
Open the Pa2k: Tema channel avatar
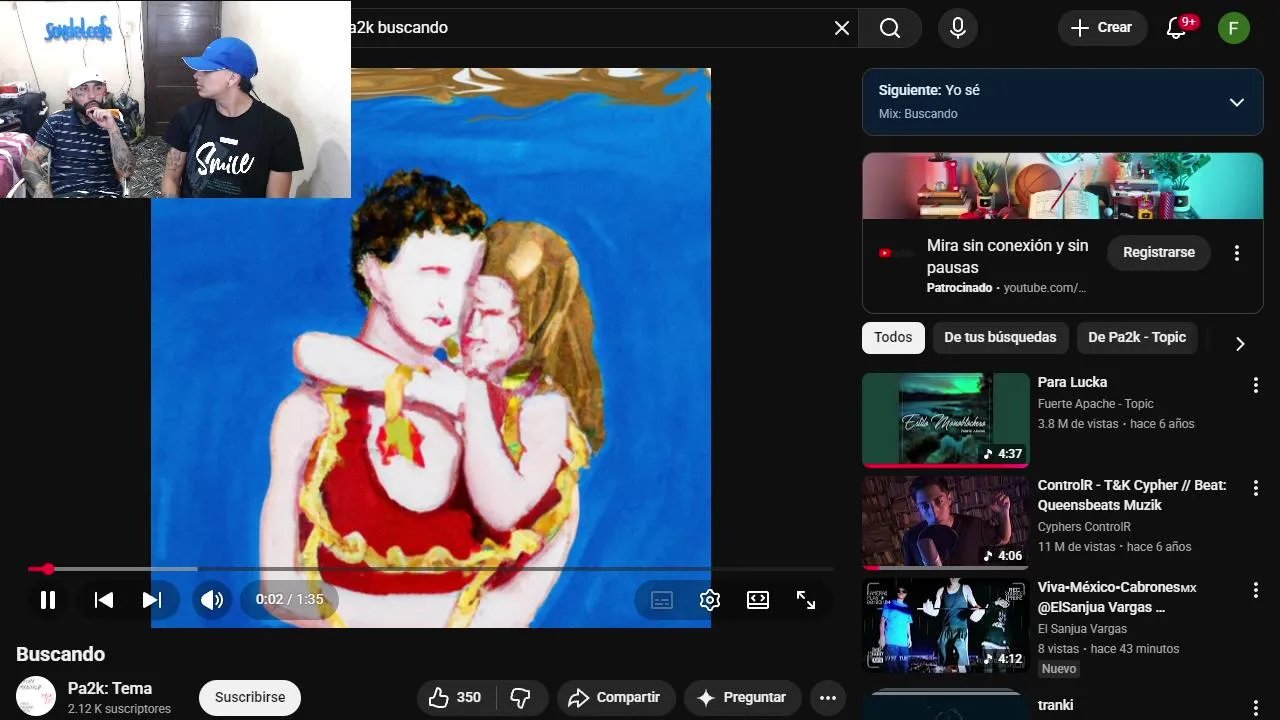36,697
